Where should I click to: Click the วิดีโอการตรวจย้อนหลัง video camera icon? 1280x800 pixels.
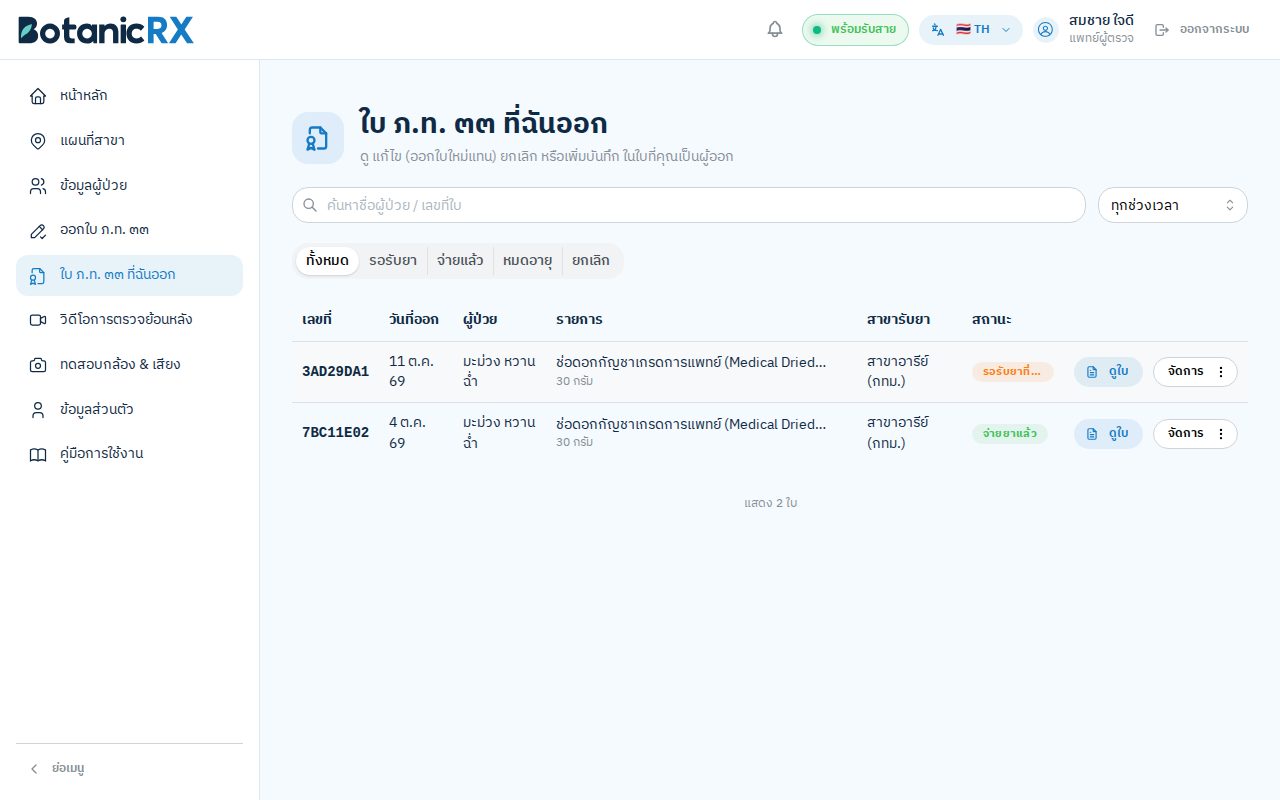[x=38, y=320]
